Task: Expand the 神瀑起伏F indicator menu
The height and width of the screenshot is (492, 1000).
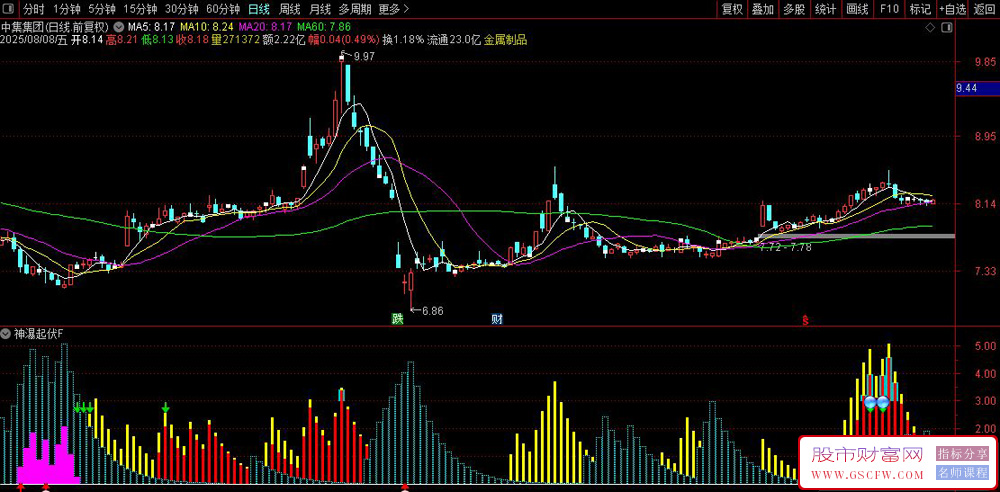Action: coord(6,333)
